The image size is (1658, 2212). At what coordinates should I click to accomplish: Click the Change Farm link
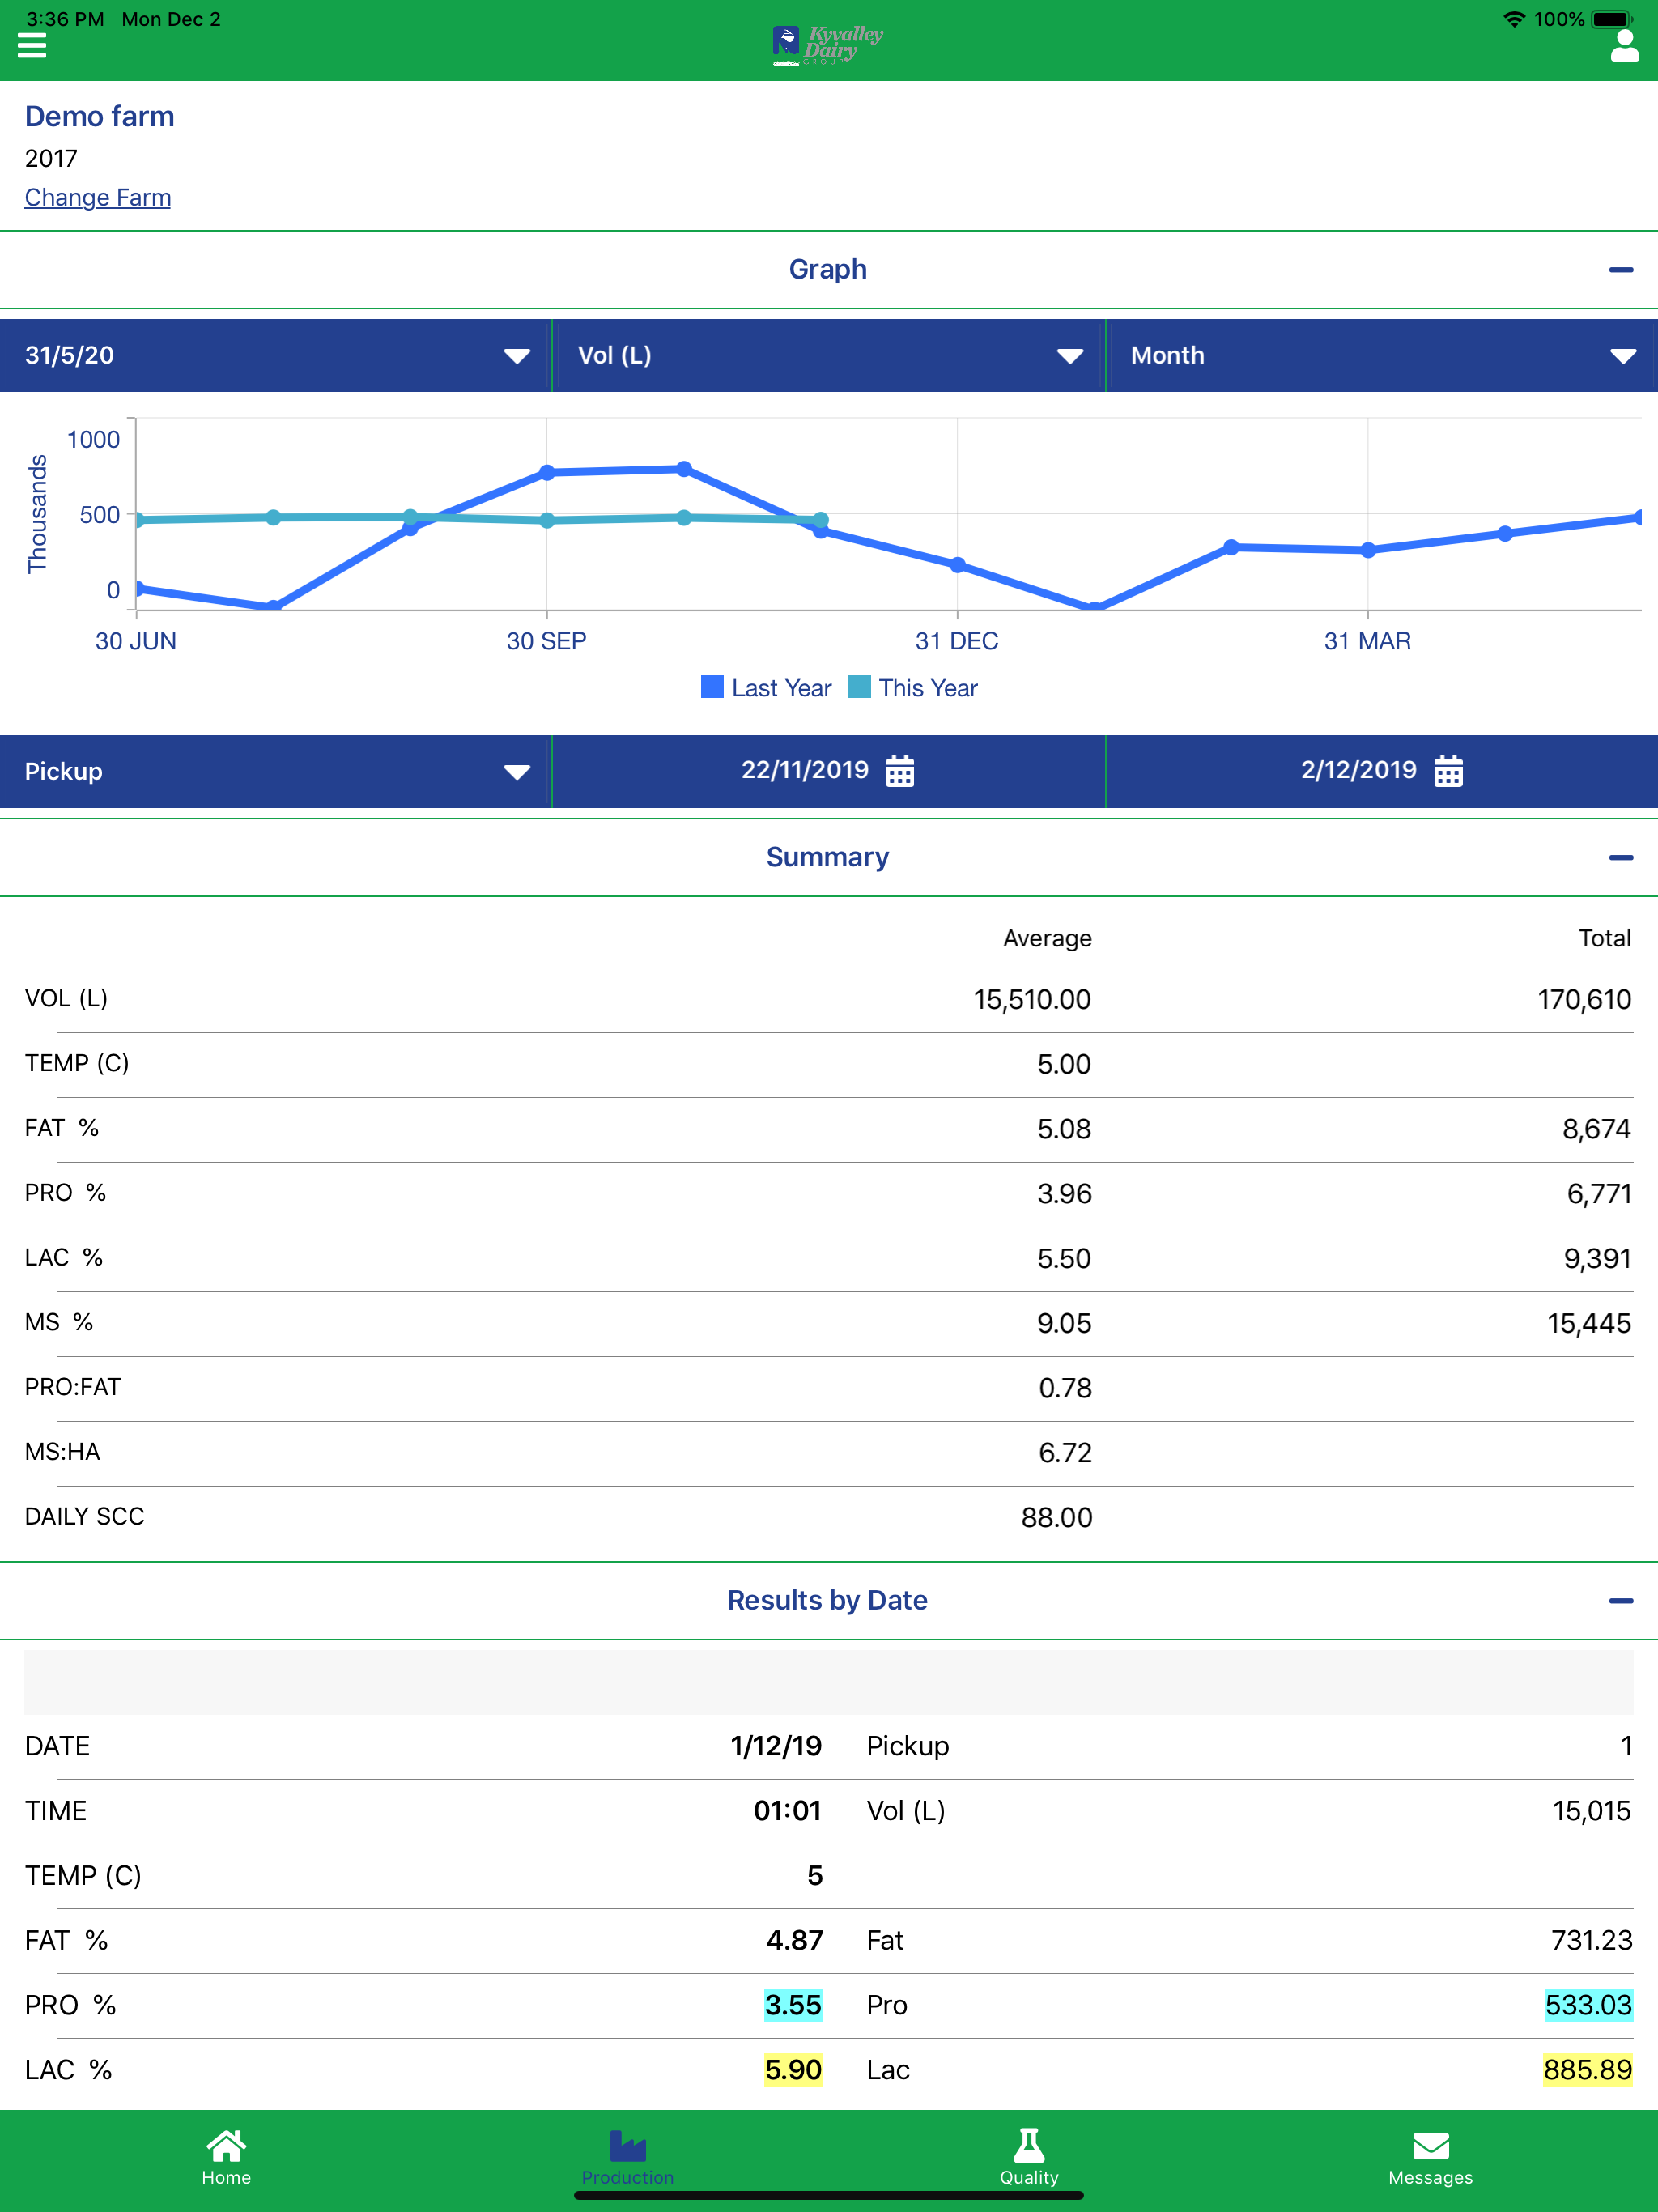click(98, 198)
